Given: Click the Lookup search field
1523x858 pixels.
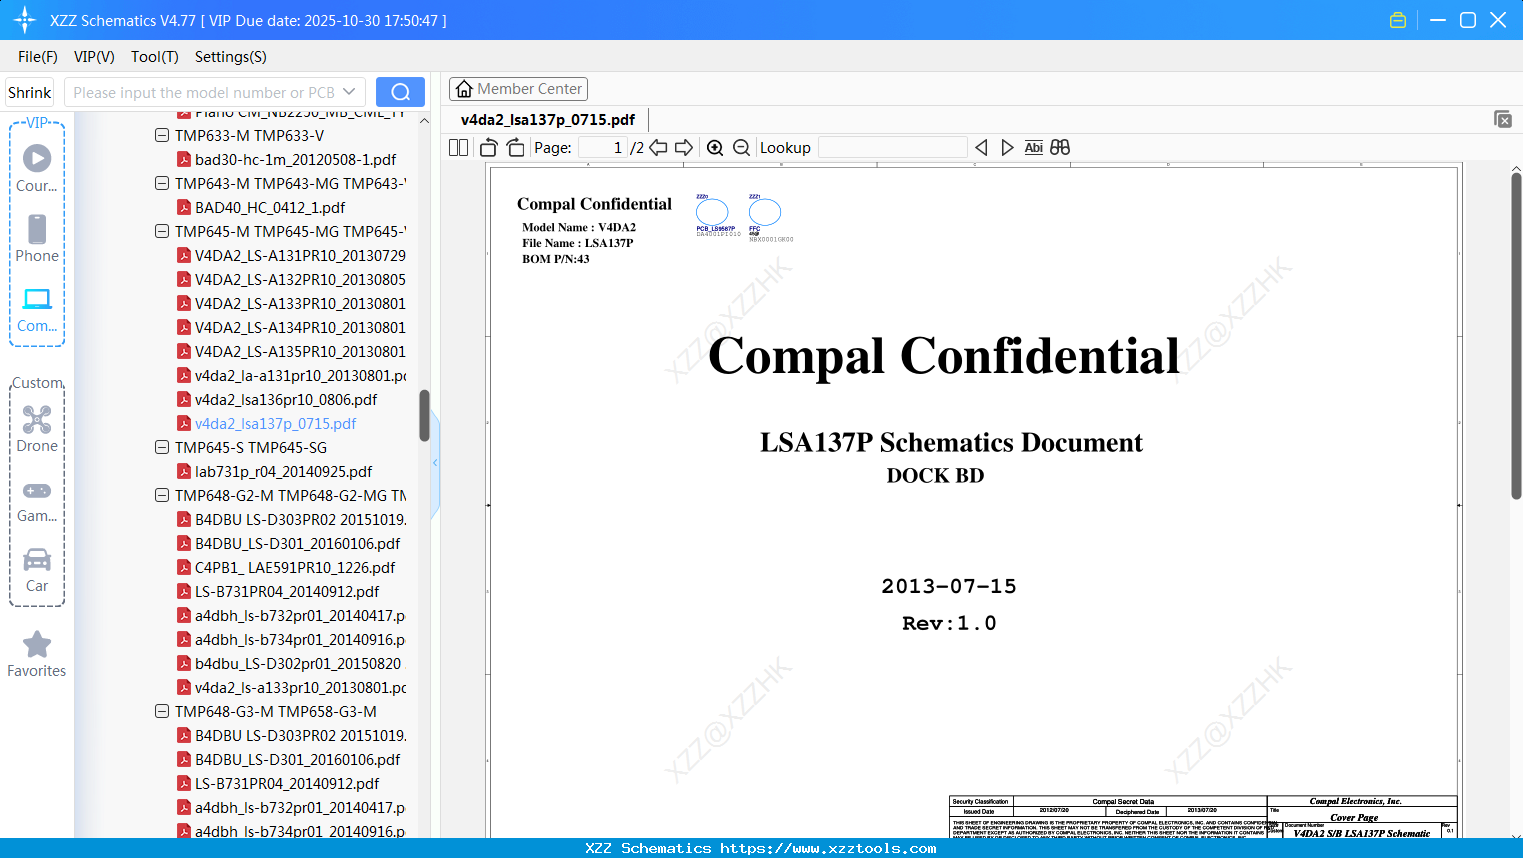Looking at the screenshot, I should click(x=893, y=148).
